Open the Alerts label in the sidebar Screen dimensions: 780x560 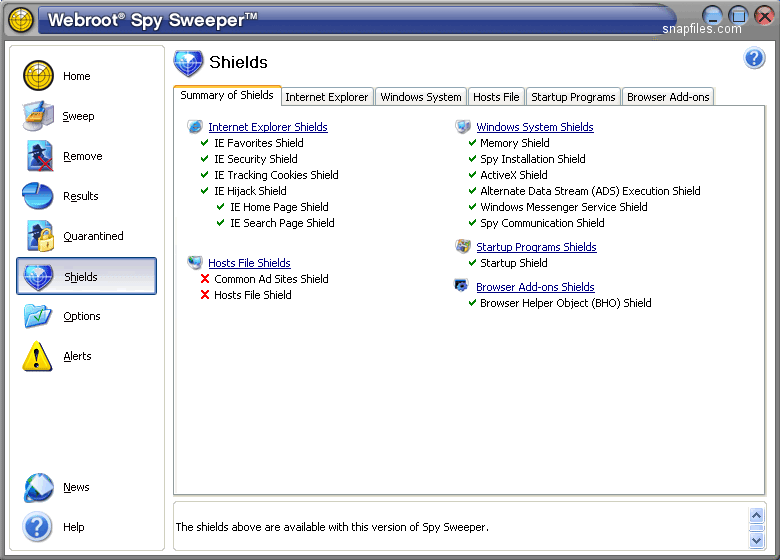click(x=77, y=356)
